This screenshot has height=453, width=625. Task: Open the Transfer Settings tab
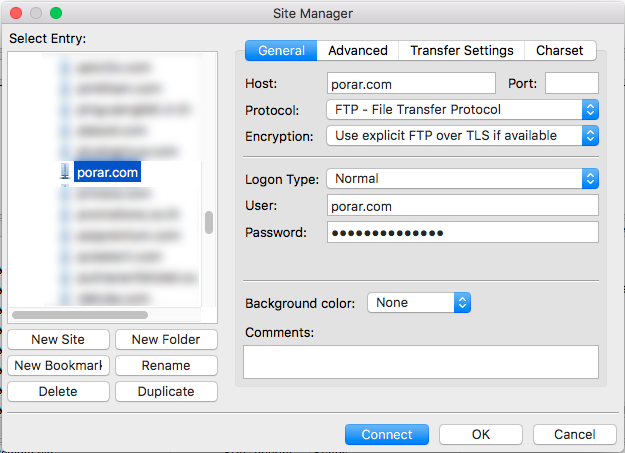click(x=461, y=50)
